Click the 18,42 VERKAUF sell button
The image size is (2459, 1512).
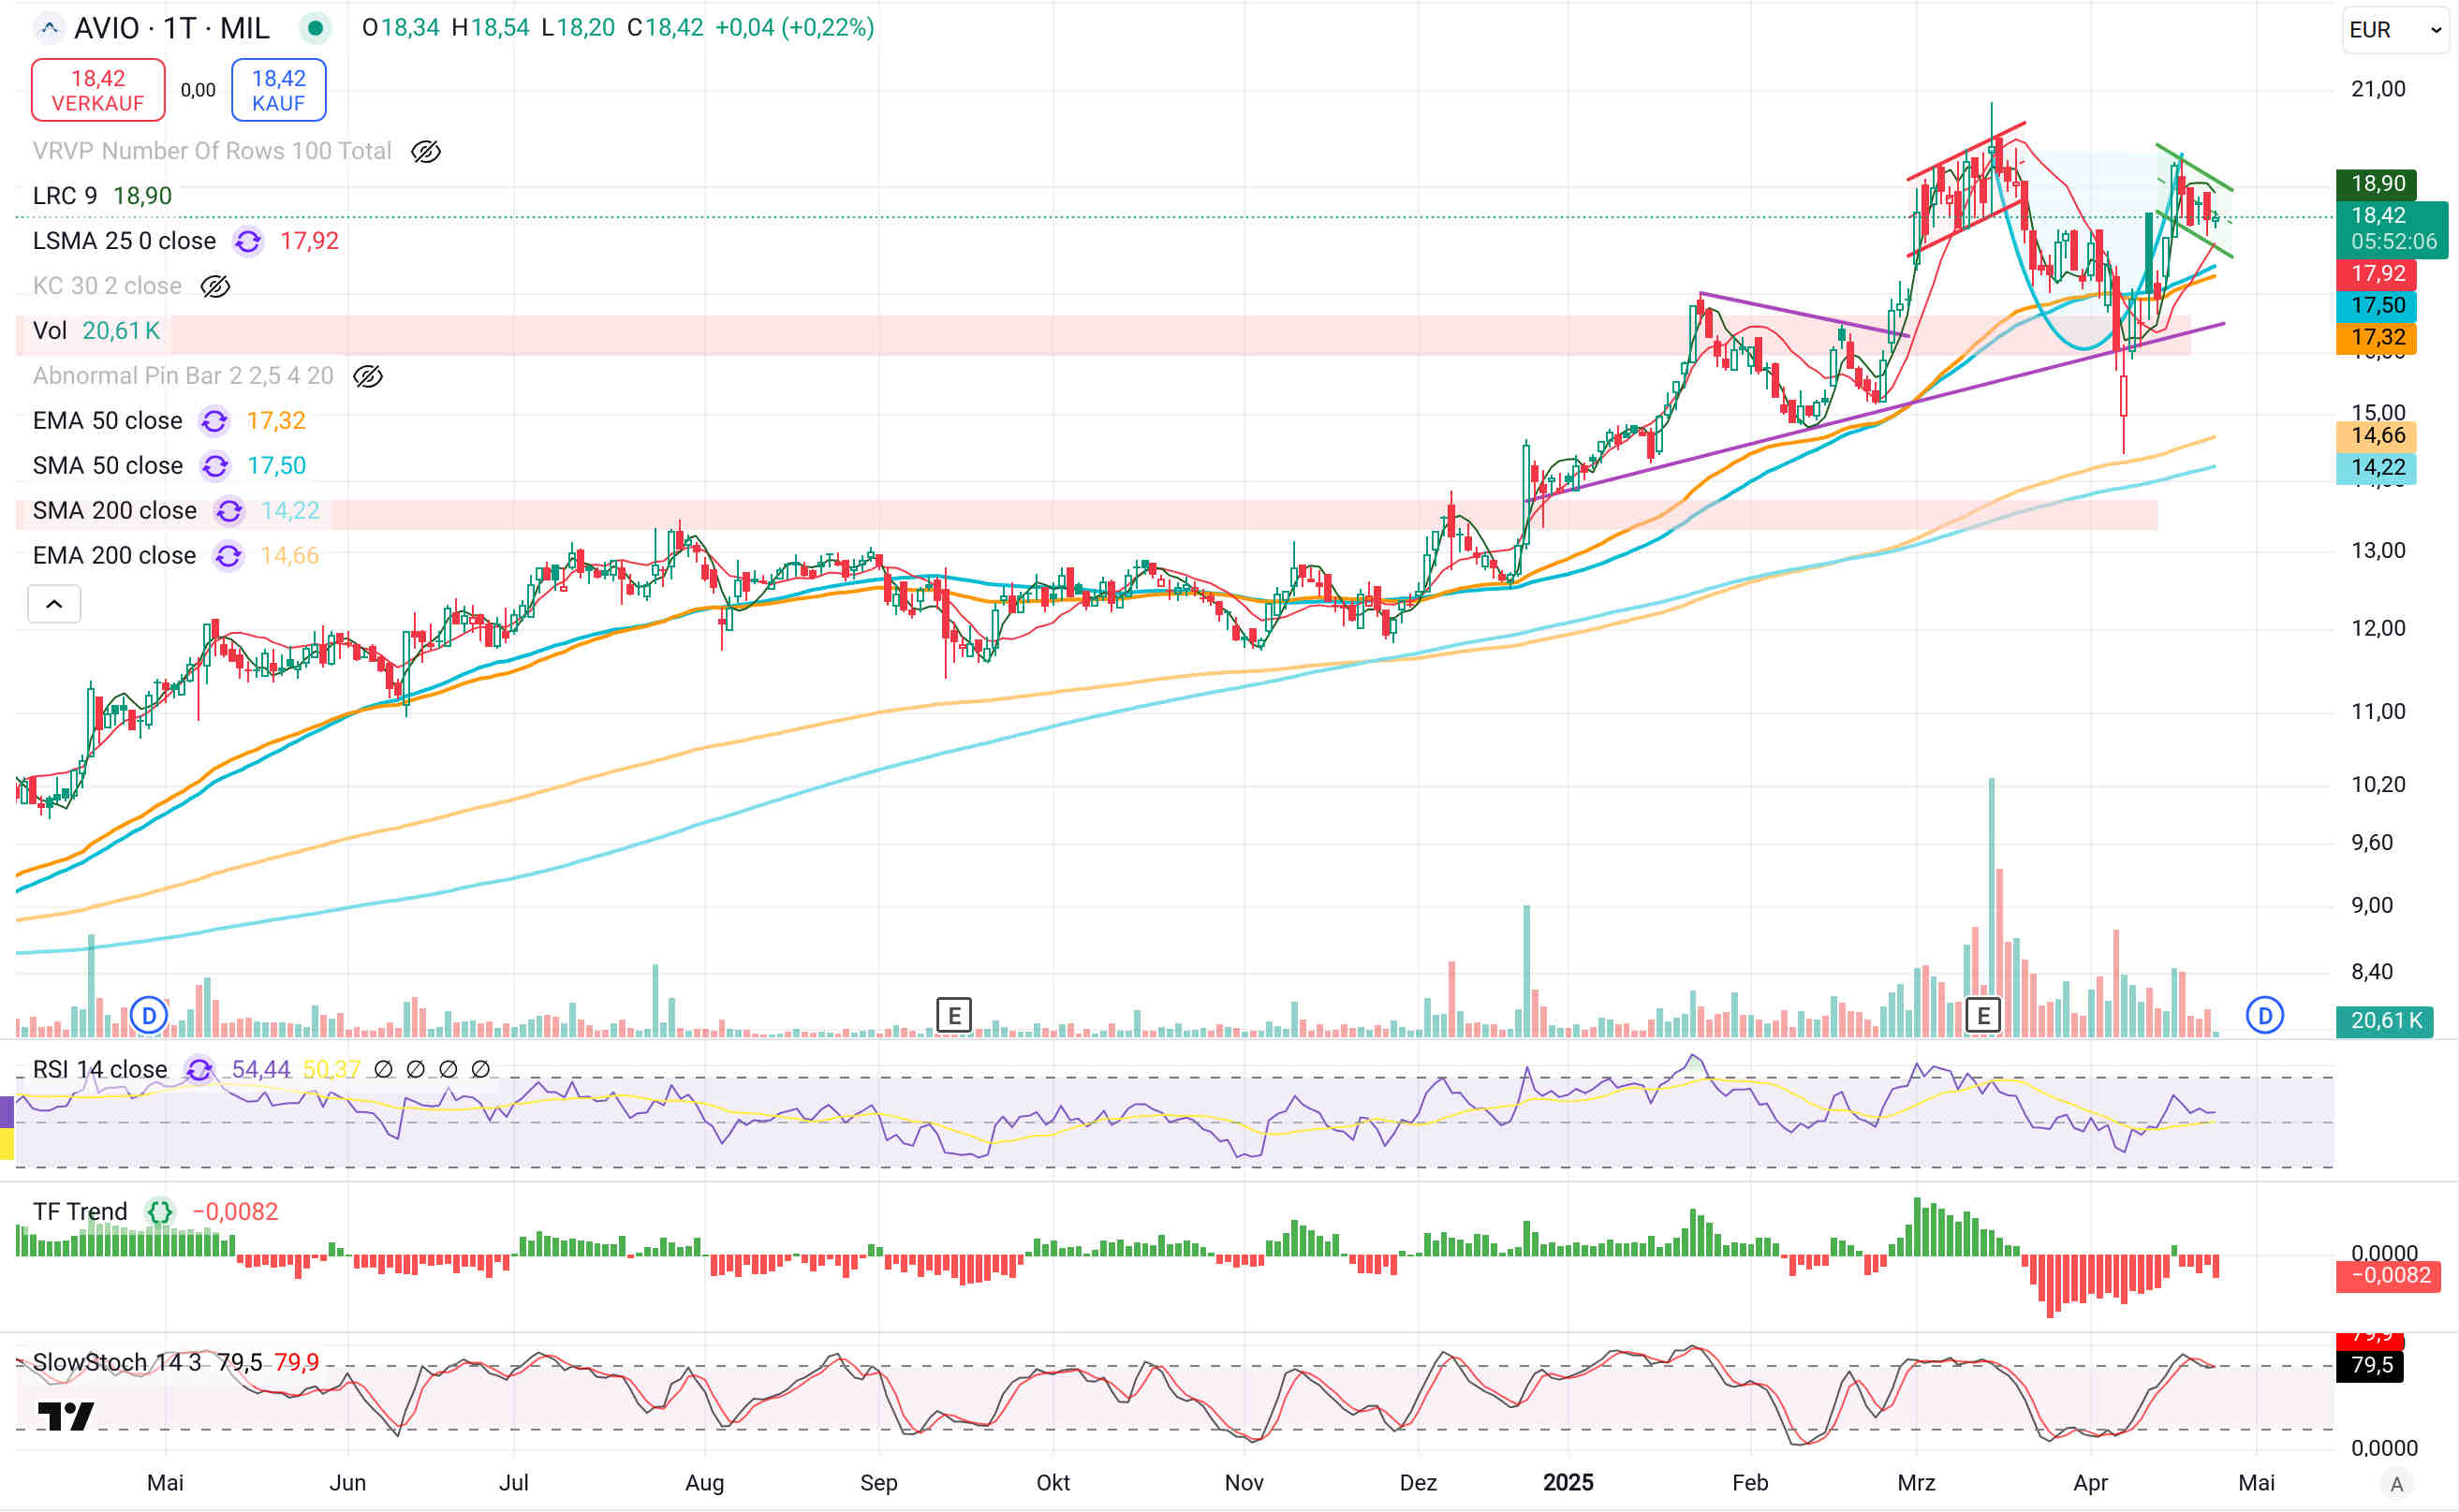coord(98,90)
